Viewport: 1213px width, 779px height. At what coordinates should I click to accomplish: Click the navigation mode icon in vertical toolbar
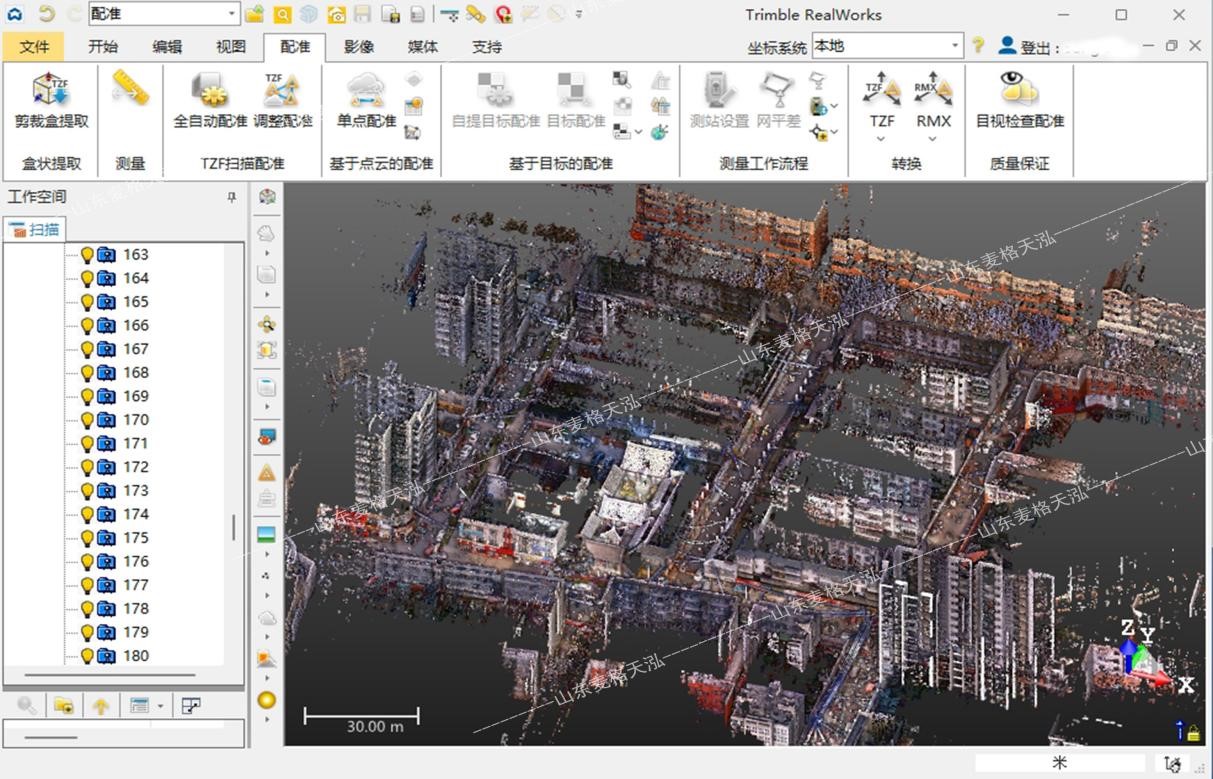267,324
